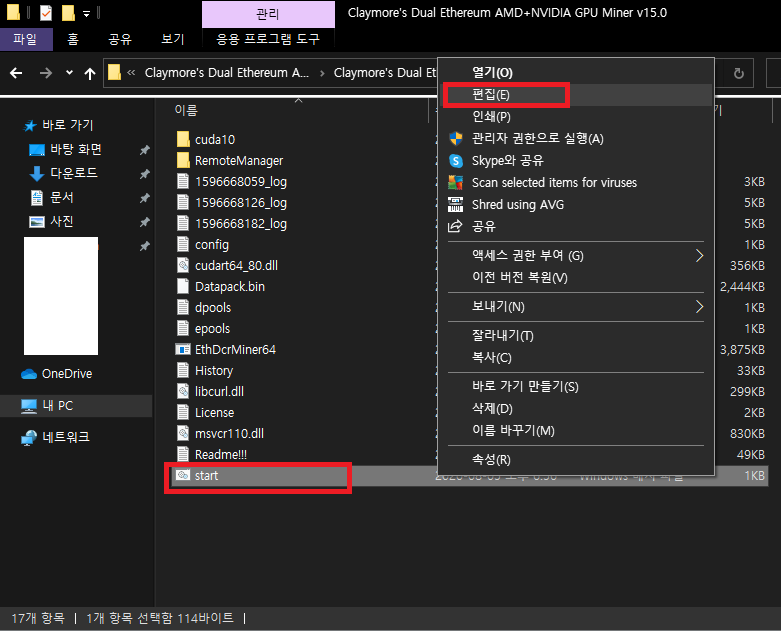Open the 응용 프로그램 도구 tab
The width and height of the screenshot is (781, 631).
(x=268, y=39)
